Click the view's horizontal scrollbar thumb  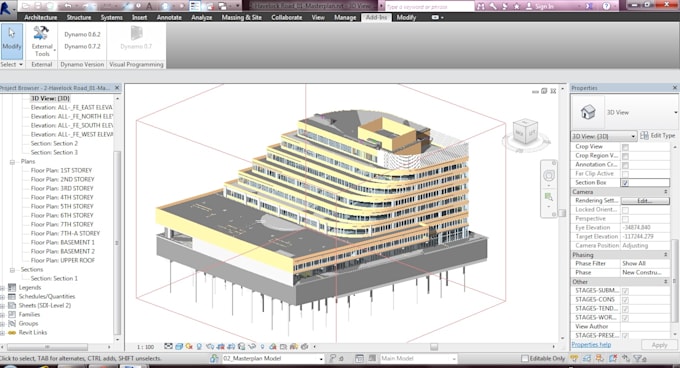(x=434, y=347)
